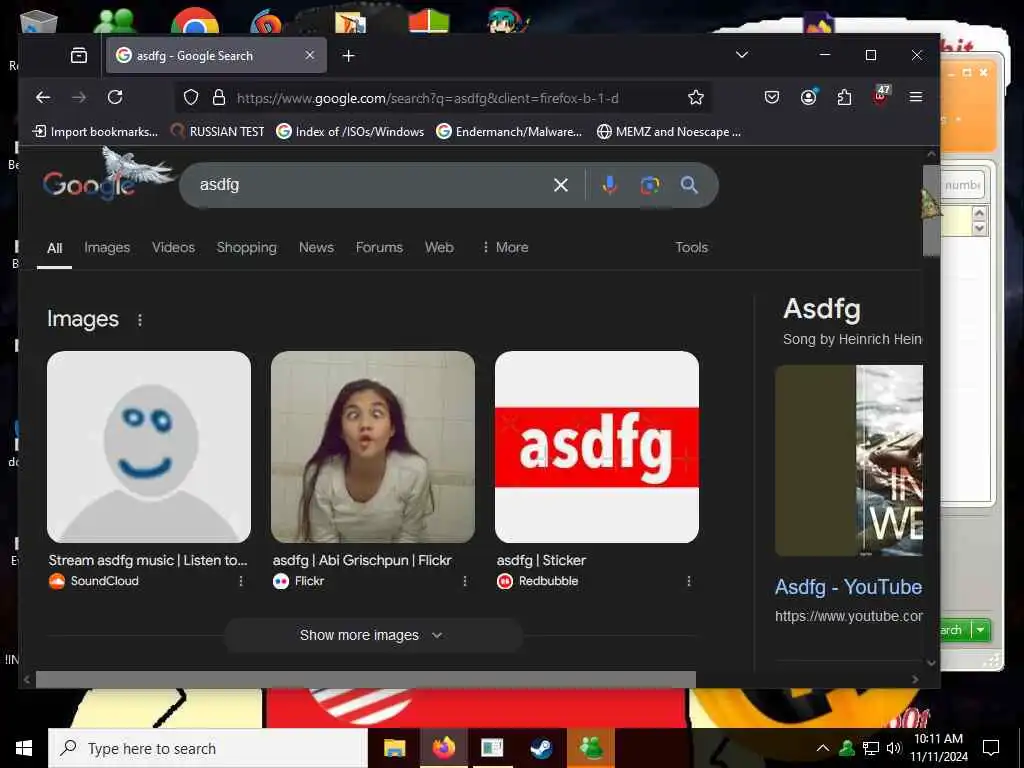Screen dimensions: 1024x768
Task: Show hidden system tray icons
Action: 823,748
